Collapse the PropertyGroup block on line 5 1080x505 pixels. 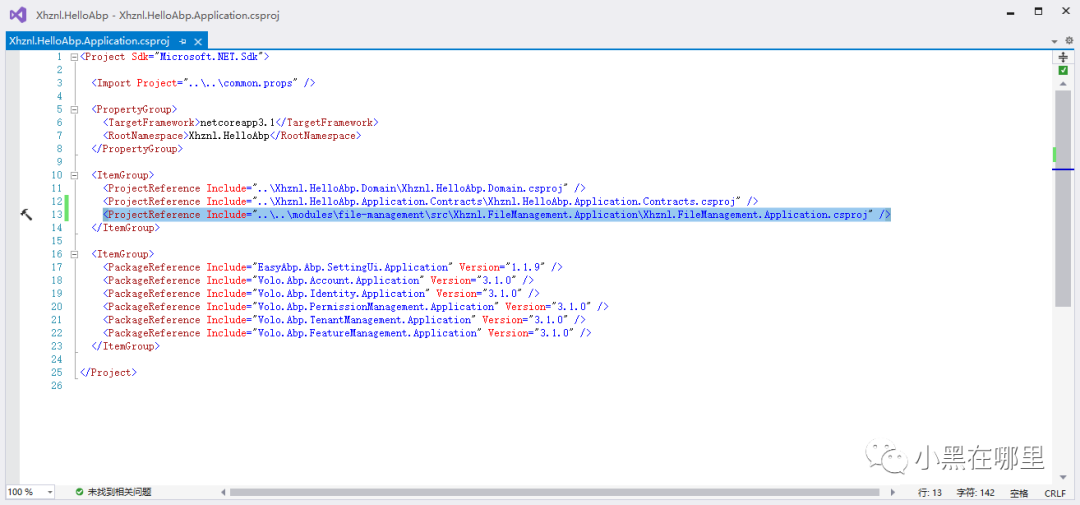pyautogui.click(x=74, y=110)
